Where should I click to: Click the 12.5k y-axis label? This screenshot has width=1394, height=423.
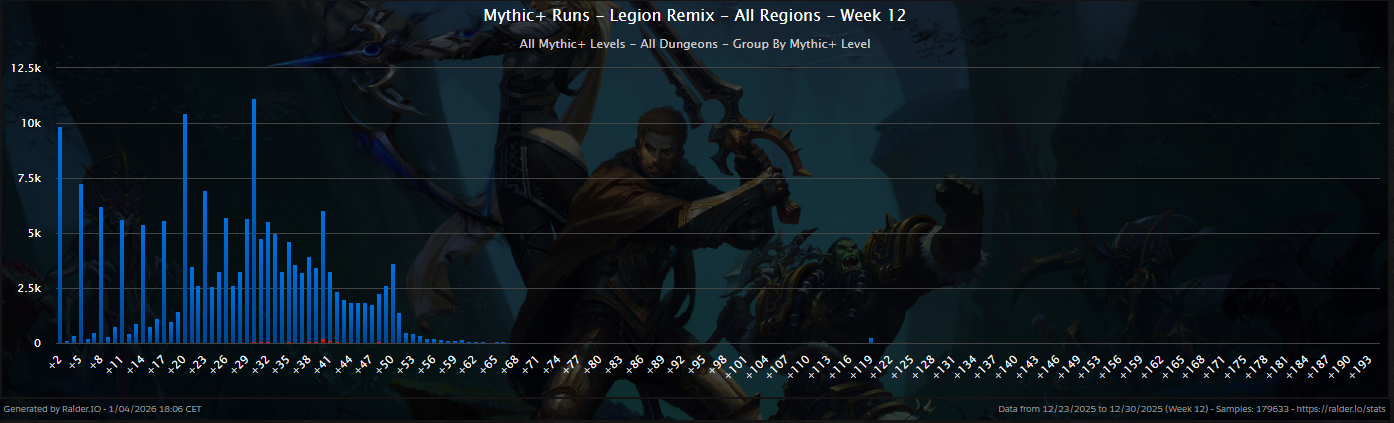tap(25, 68)
